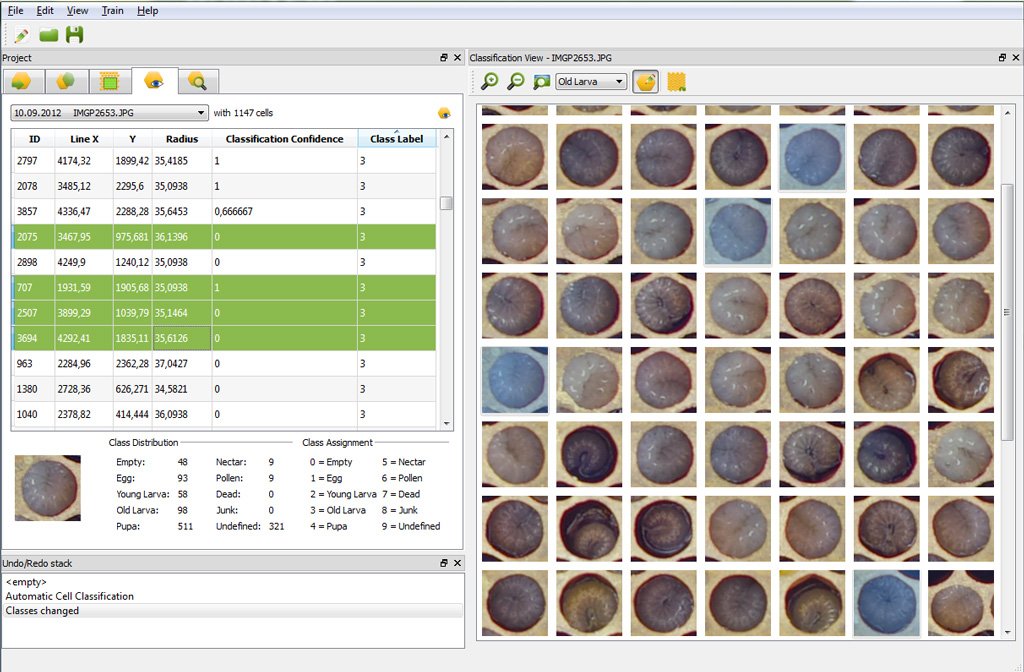Float the Project panel with its undock button
This screenshot has height=672, width=1024.
[444, 58]
